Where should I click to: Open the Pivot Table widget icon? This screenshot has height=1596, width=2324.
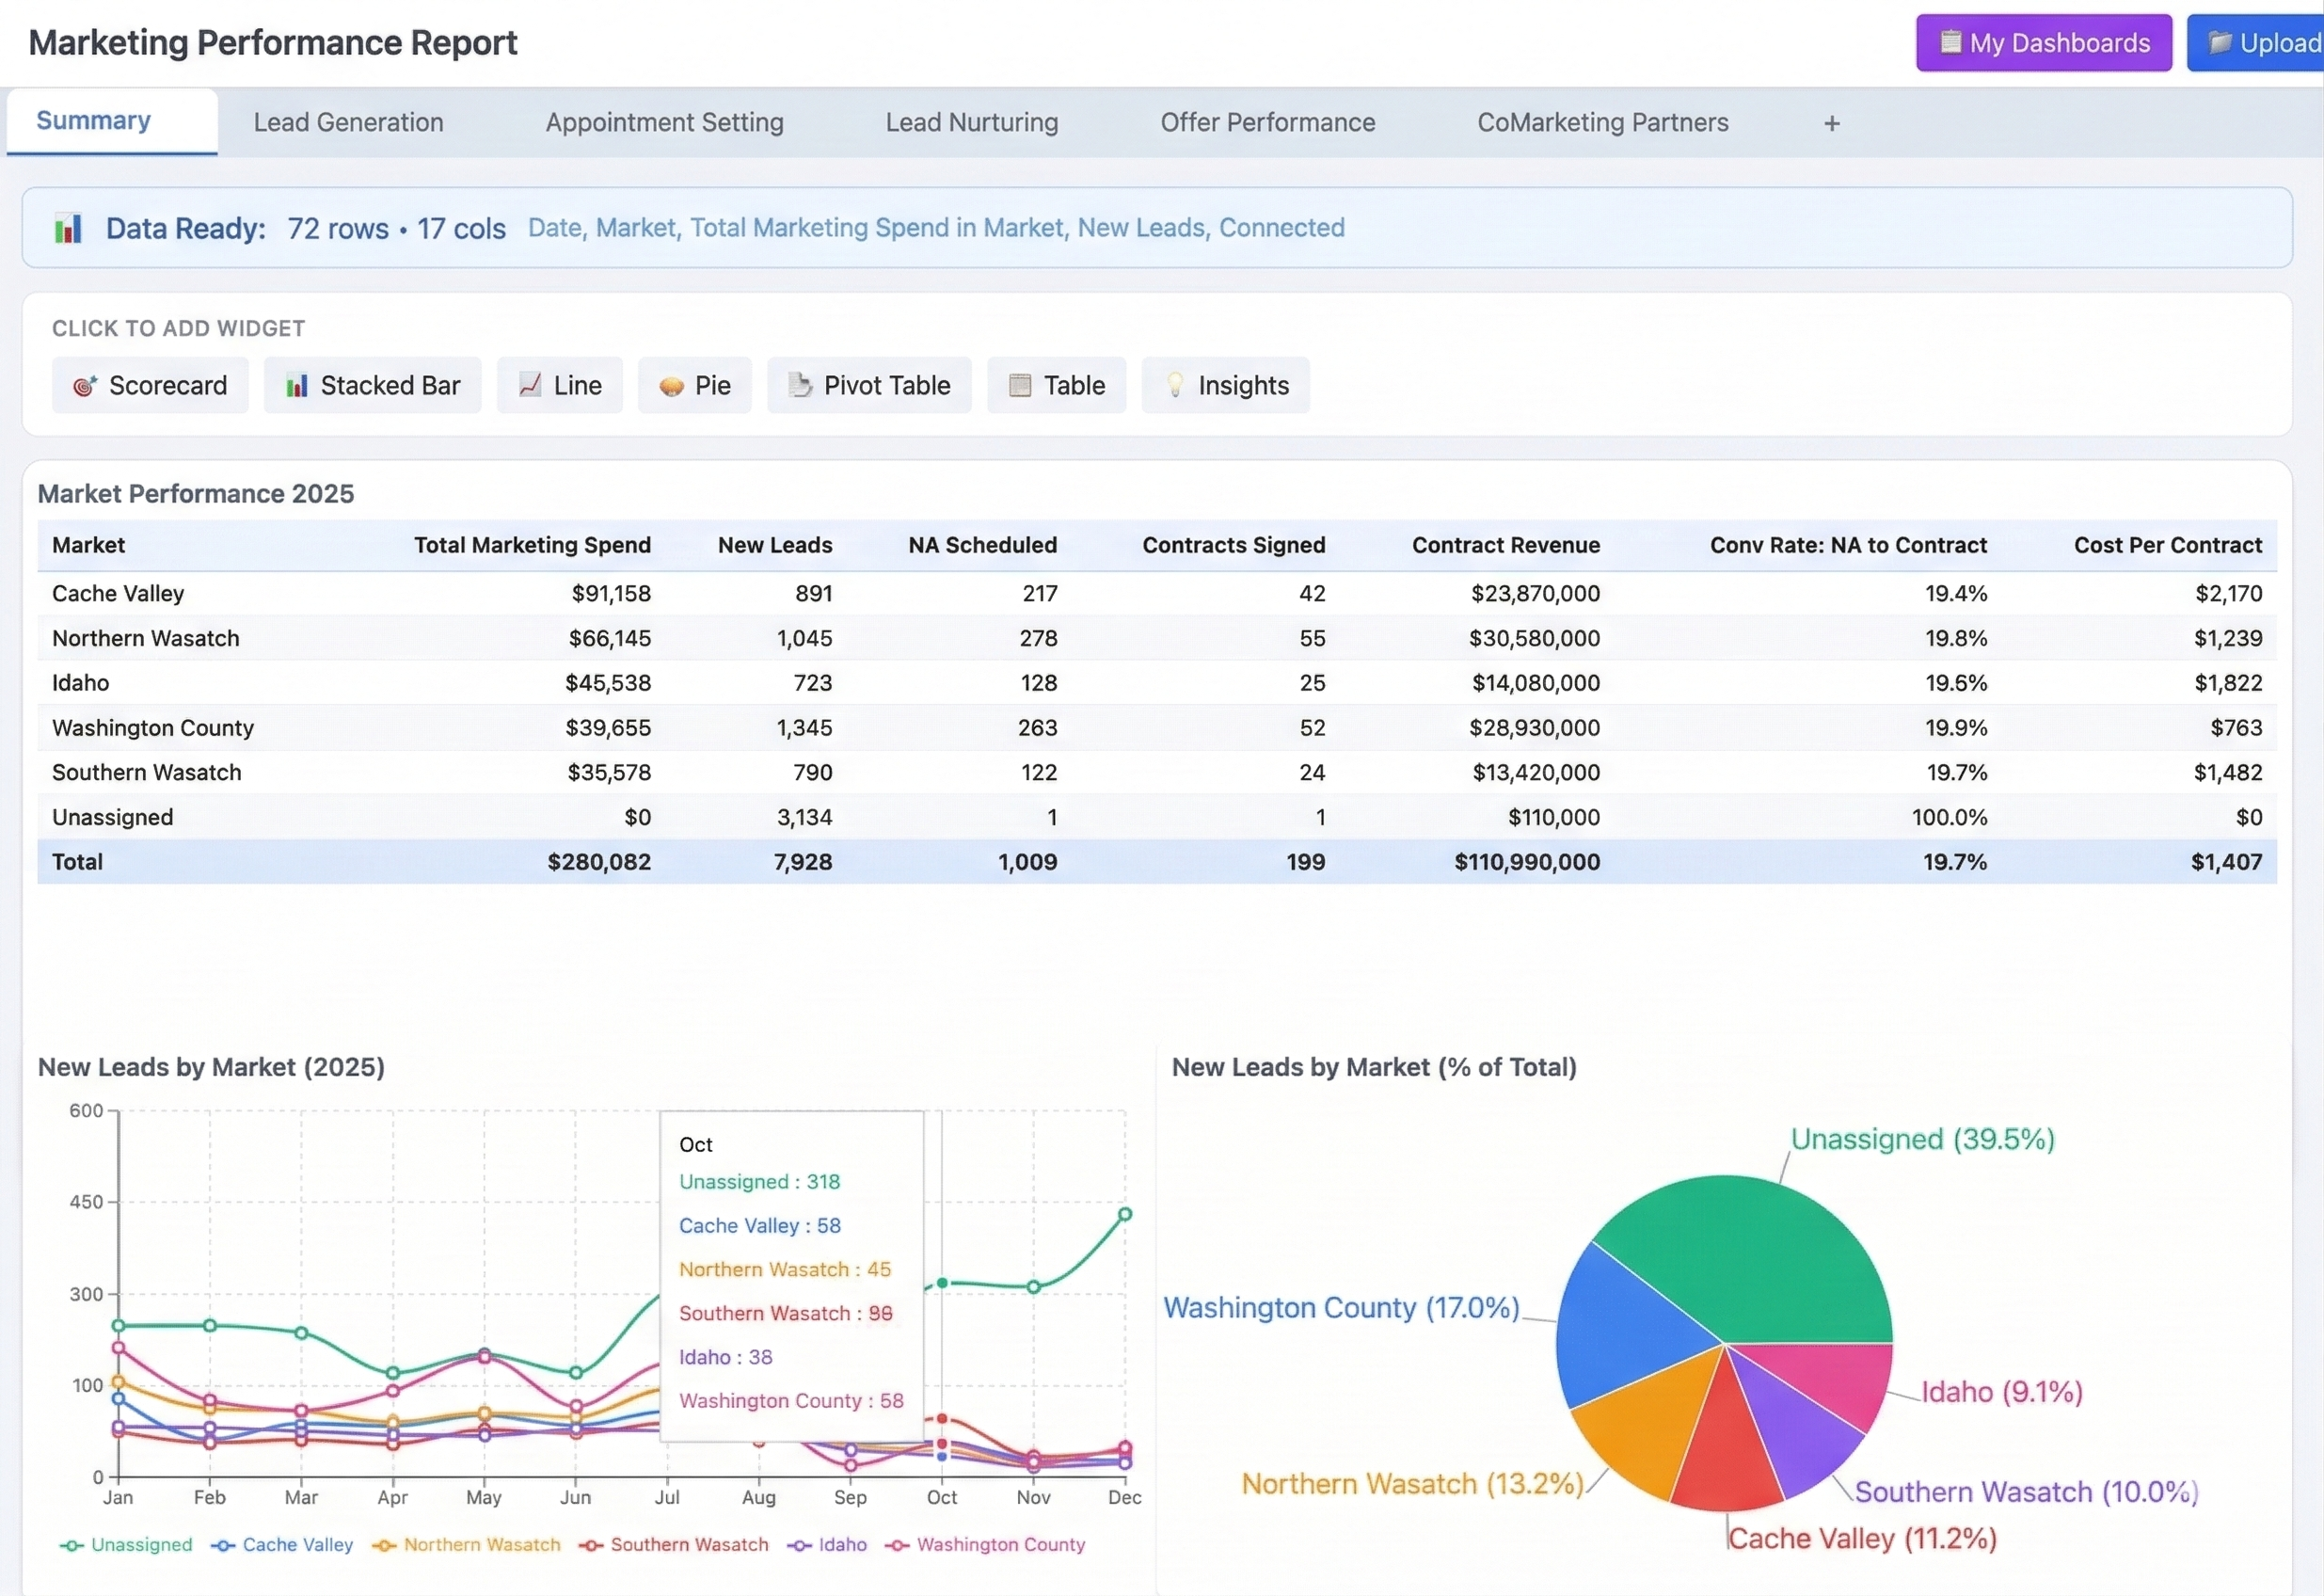800,385
